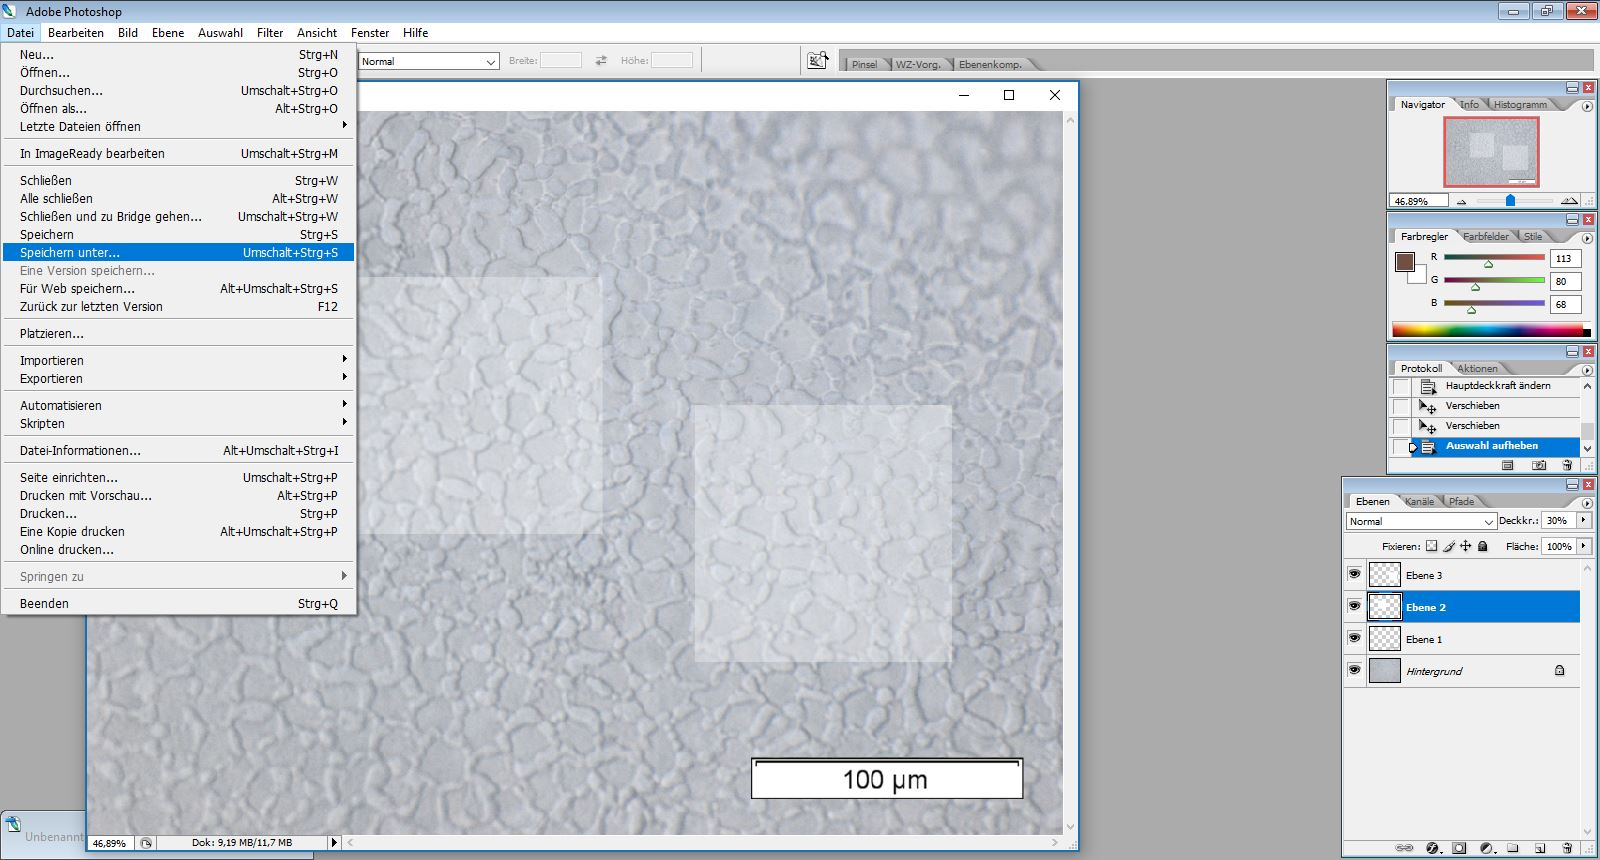
Task: Hide the Ebene 2 layer
Action: point(1355,606)
